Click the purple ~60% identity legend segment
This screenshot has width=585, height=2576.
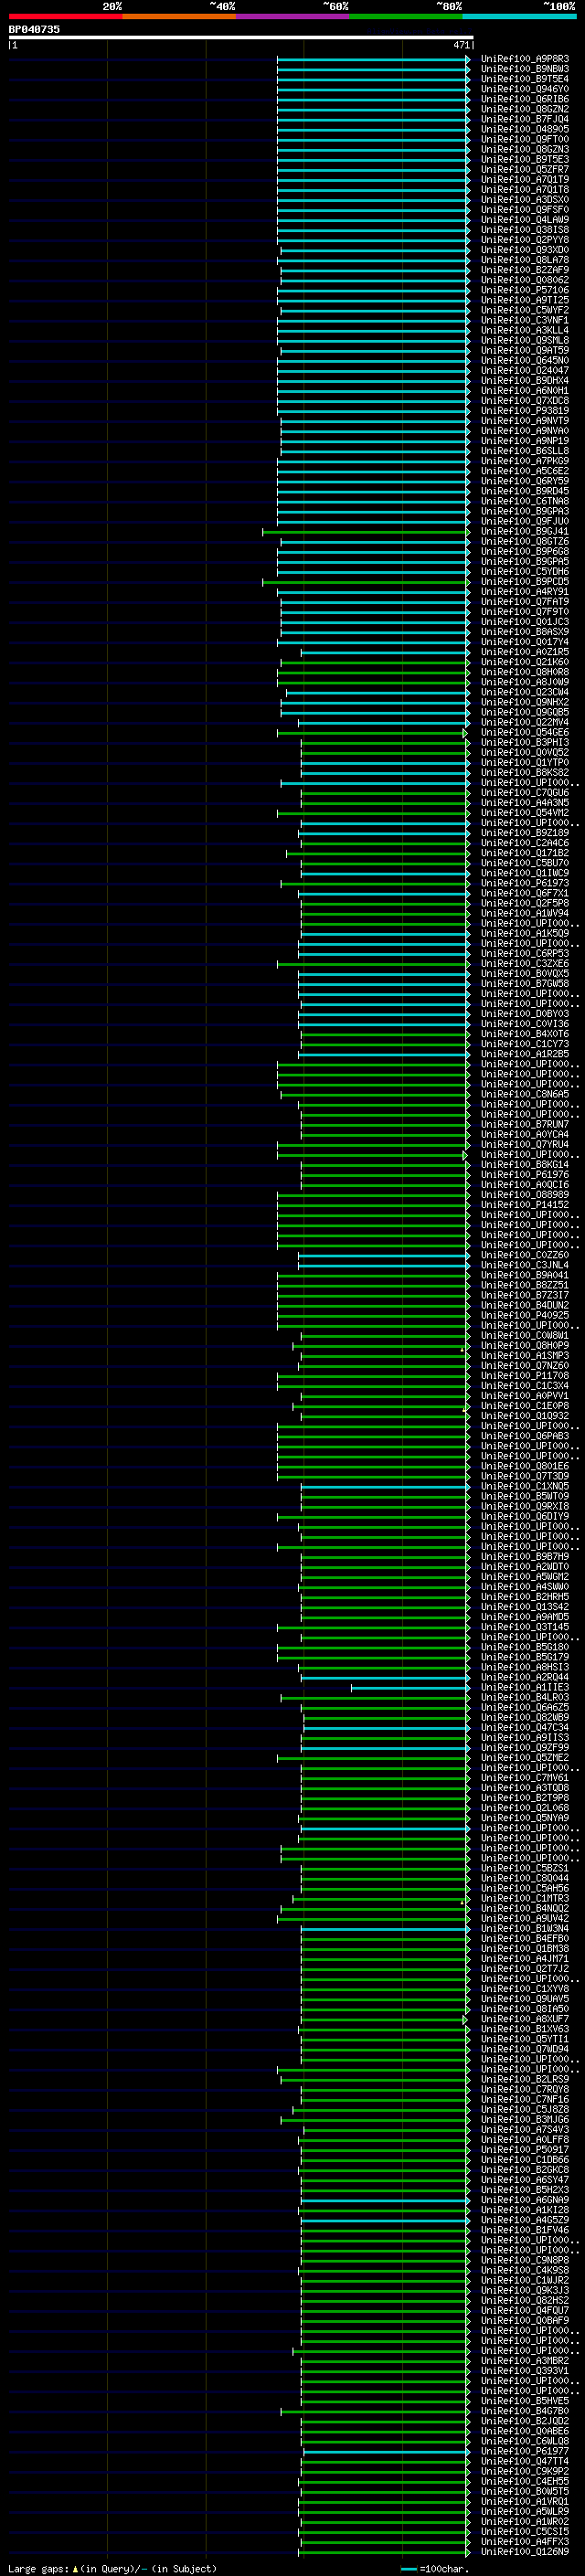click(292, 16)
